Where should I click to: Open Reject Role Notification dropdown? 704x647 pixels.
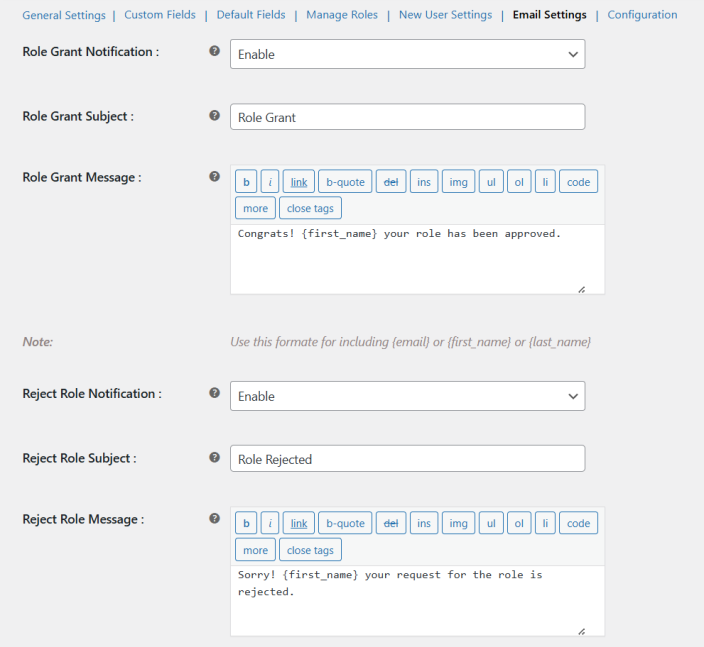408,396
